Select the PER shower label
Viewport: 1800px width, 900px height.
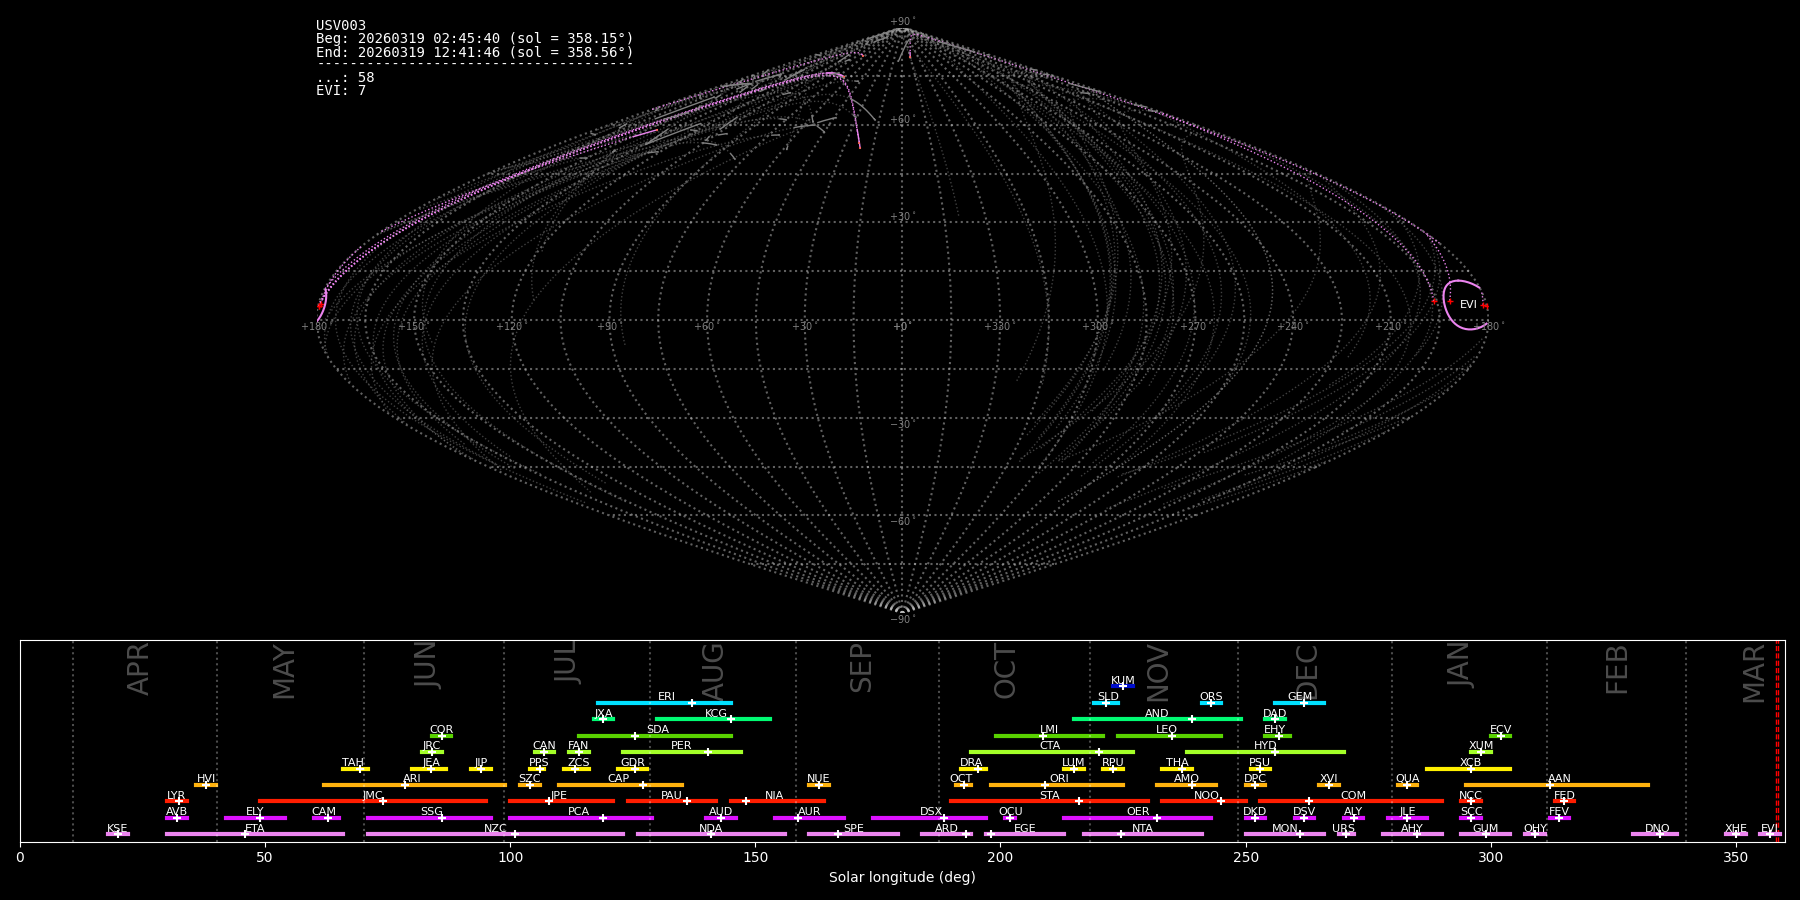pyautogui.click(x=681, y=746)
